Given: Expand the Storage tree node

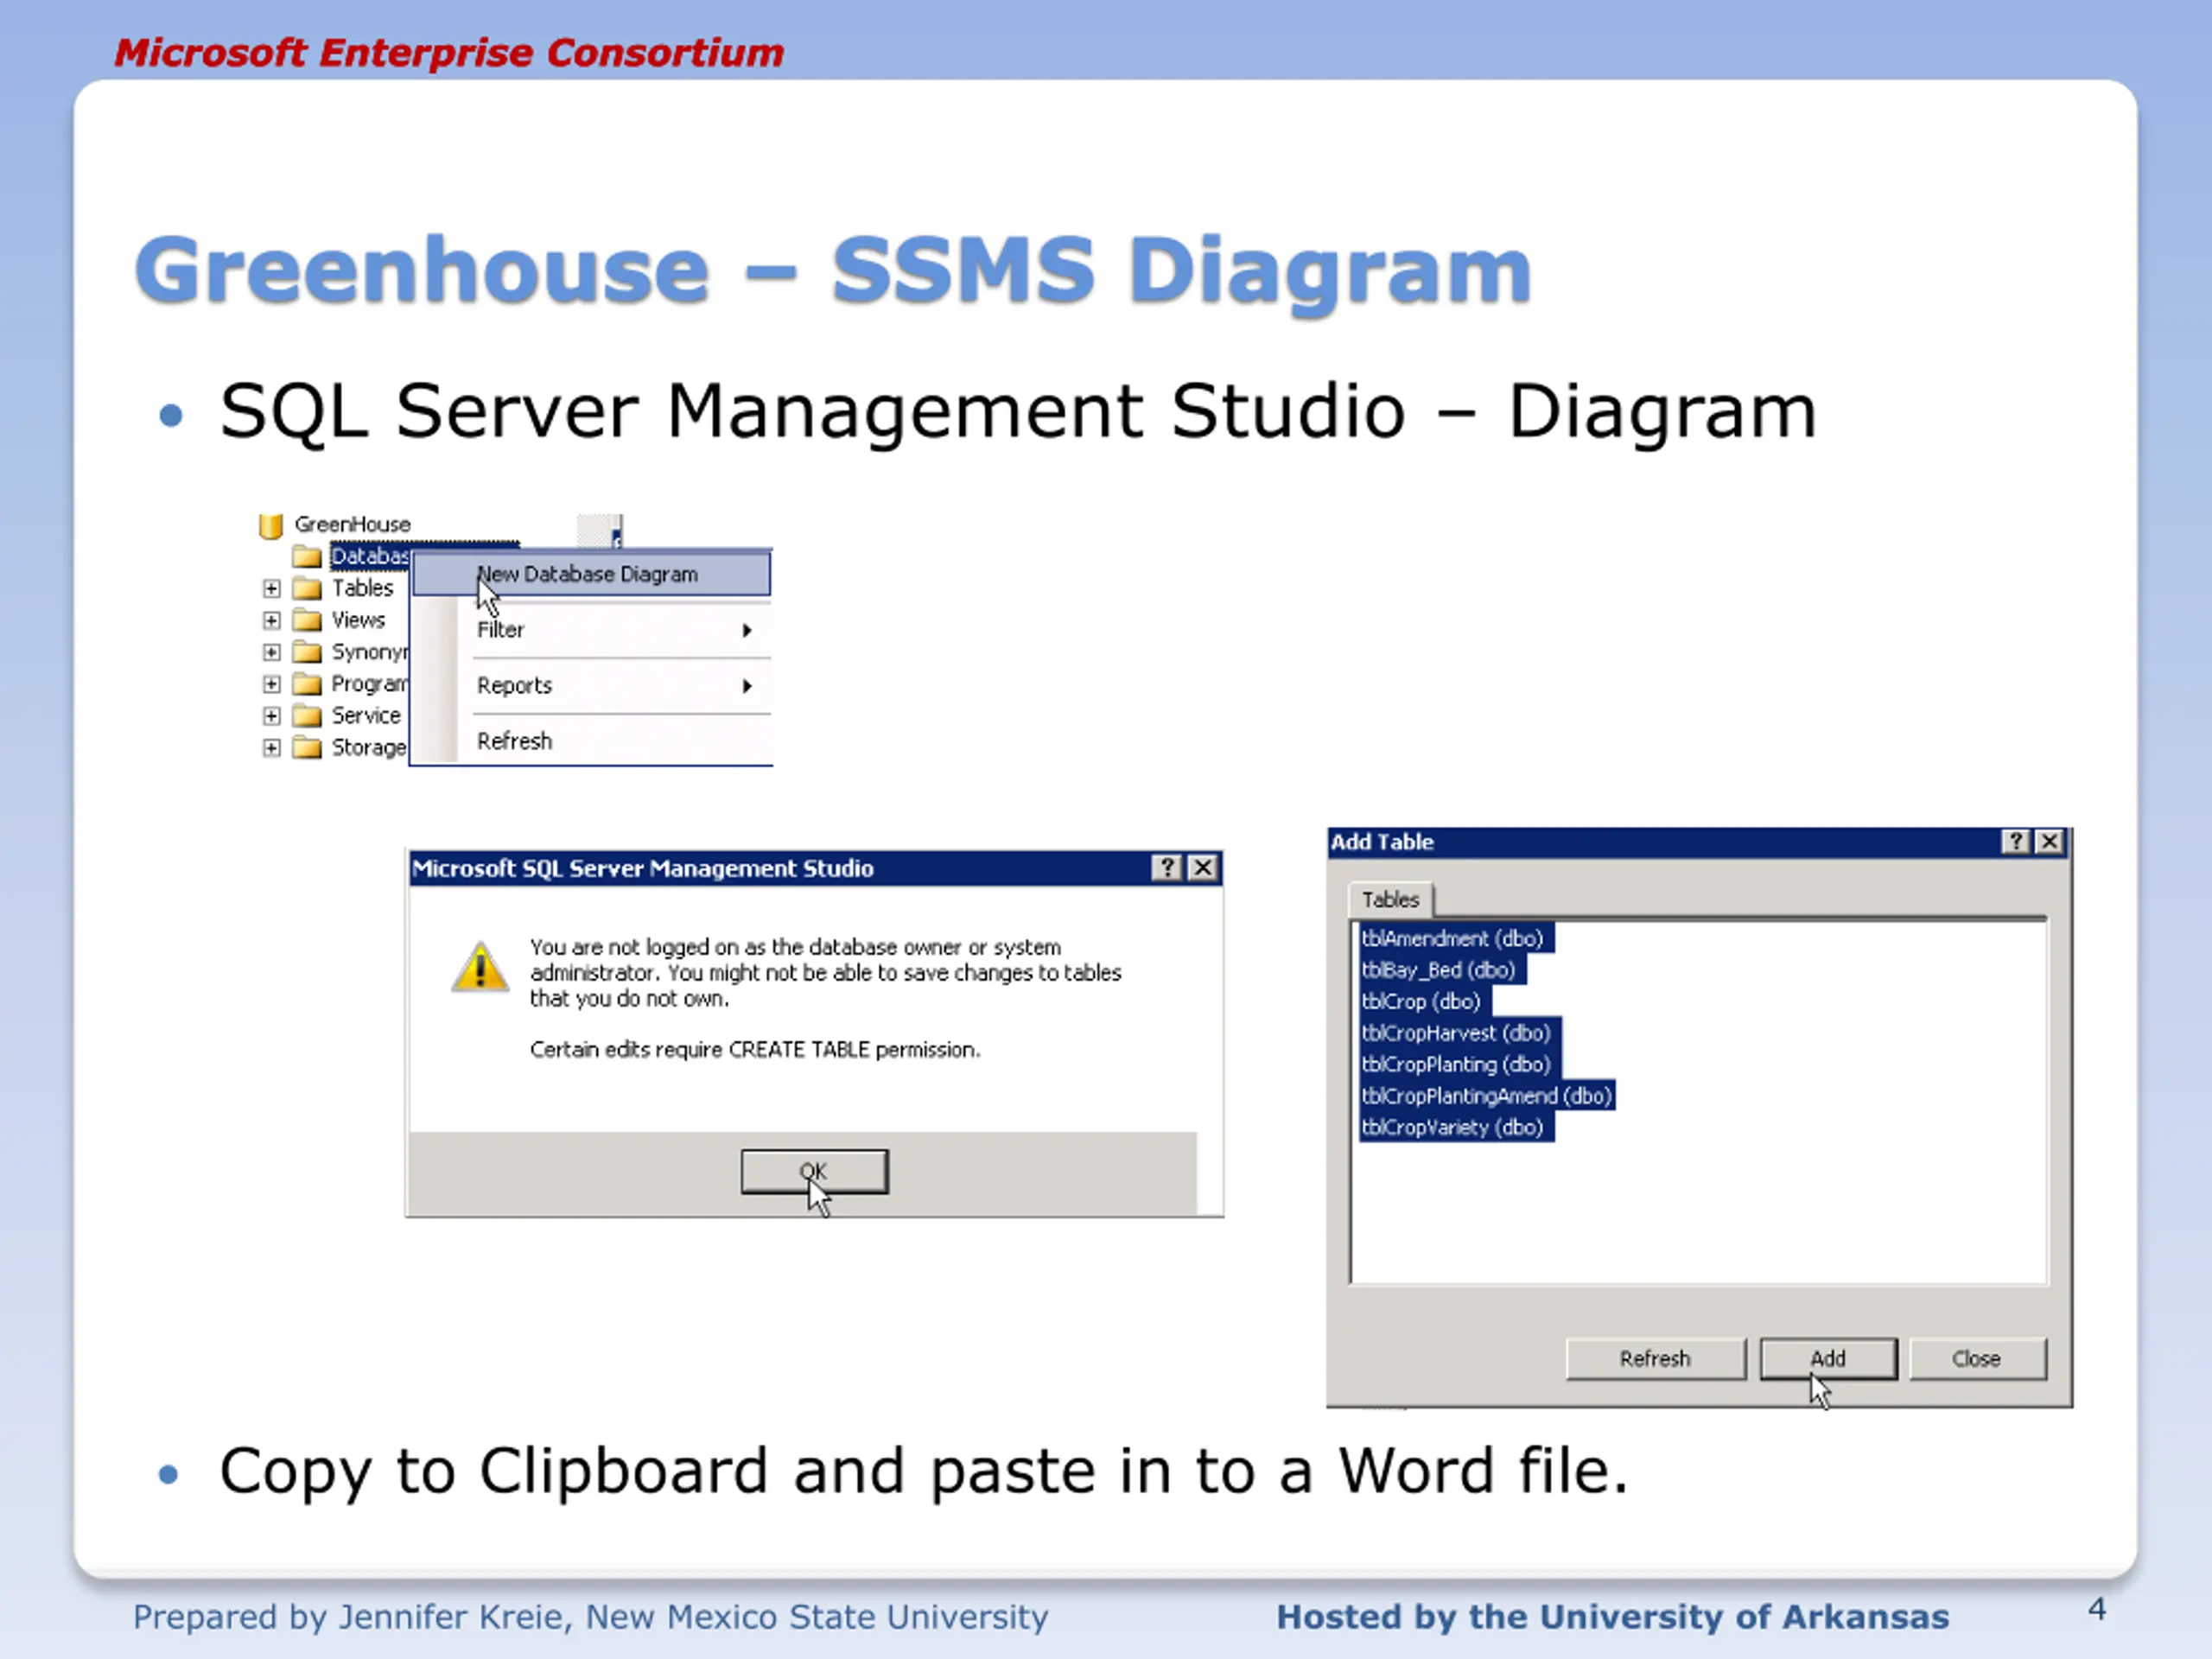Looking at the screenshot, I should (271, 748).
